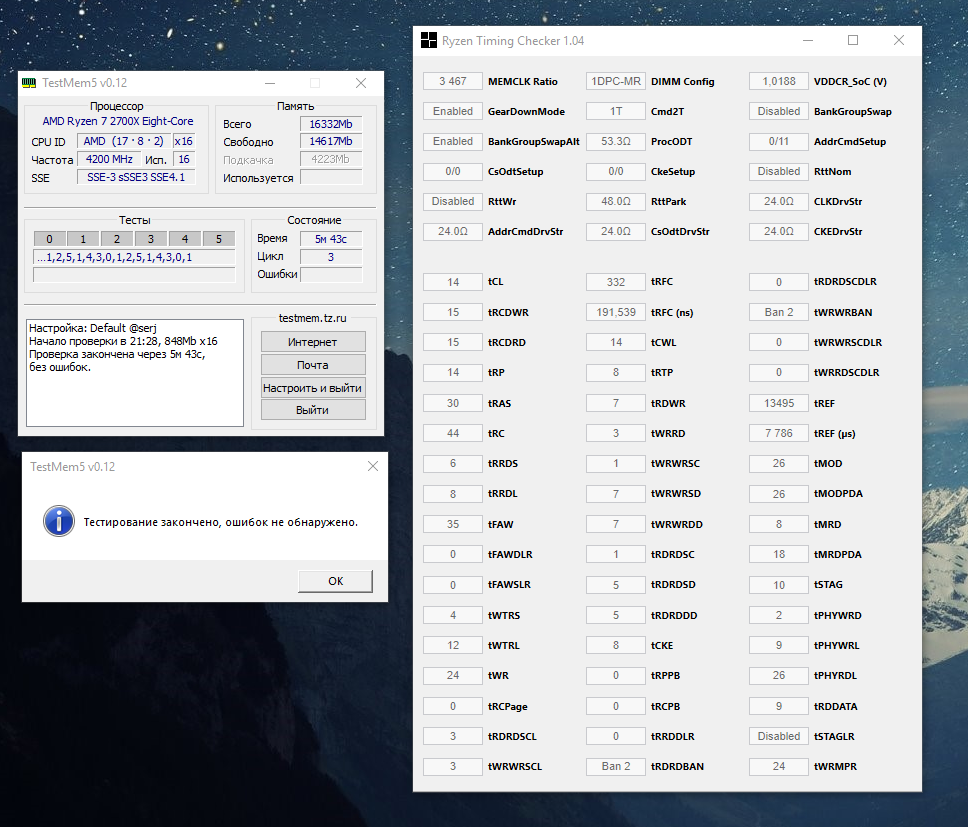Click the ProcODT value 53.3Ω
The width and height of the screenshot is (968, 827).
615,141
